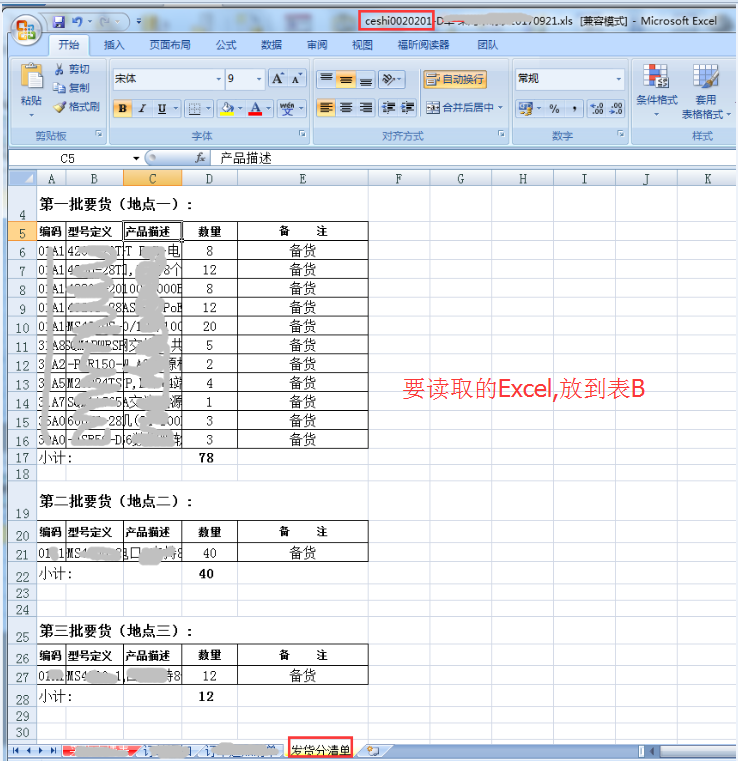The width and height of the screenshot is (738, 761).
Task: Apply fill color bucket icon
Action: [227, 109]
